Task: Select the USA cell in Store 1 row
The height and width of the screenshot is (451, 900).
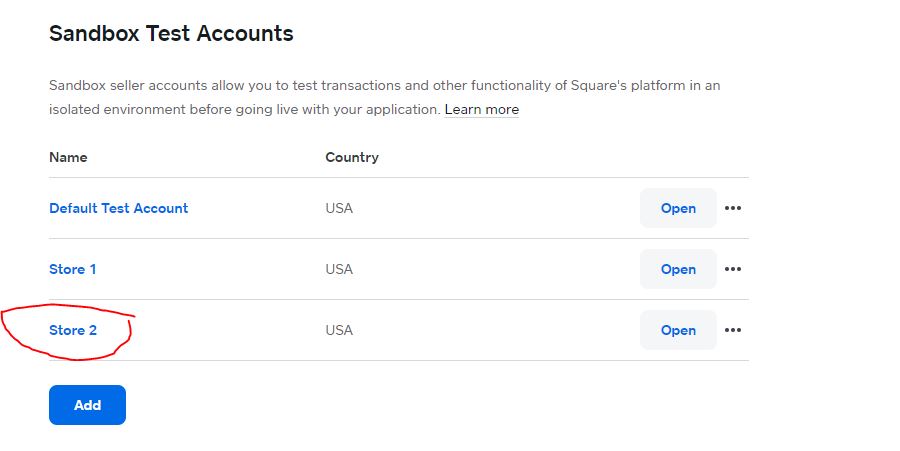Action: (339, 269)
